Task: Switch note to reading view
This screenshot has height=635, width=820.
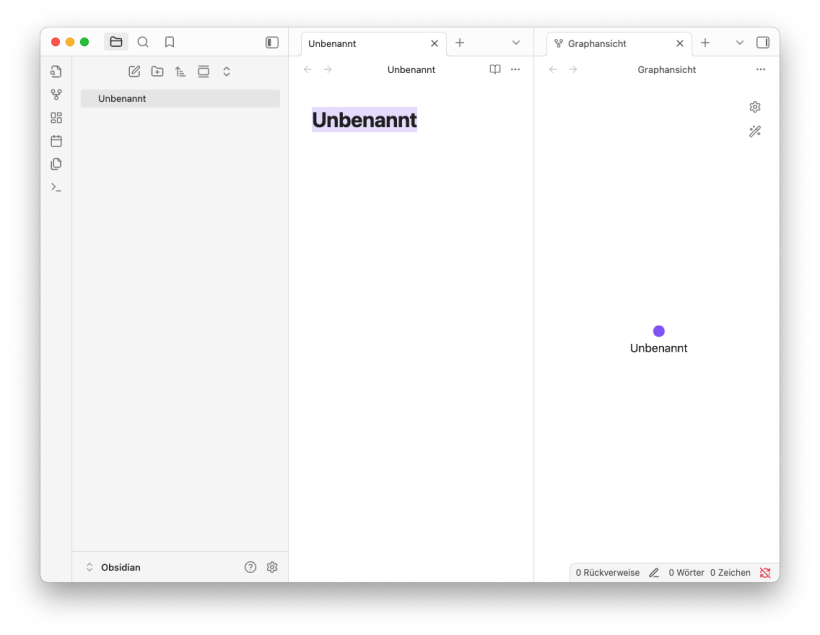Action: tap(495, 70)
